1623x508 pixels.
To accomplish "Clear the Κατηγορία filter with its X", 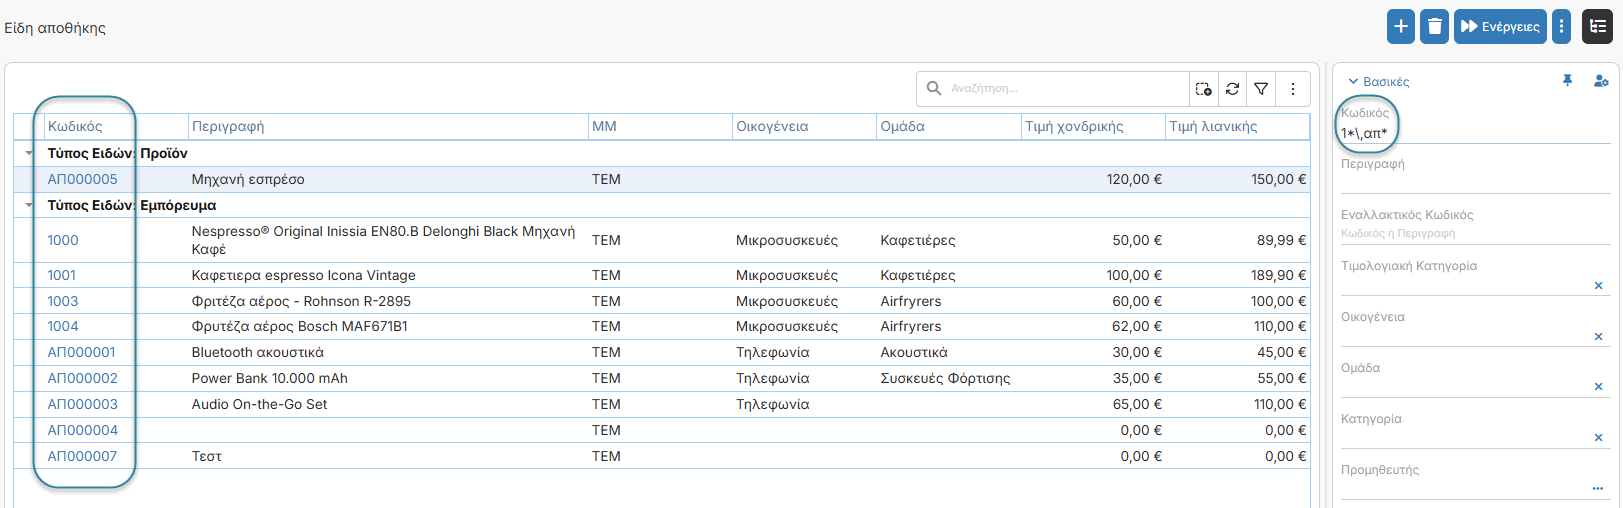I will pyautogui.click(x=1598, y=438).
